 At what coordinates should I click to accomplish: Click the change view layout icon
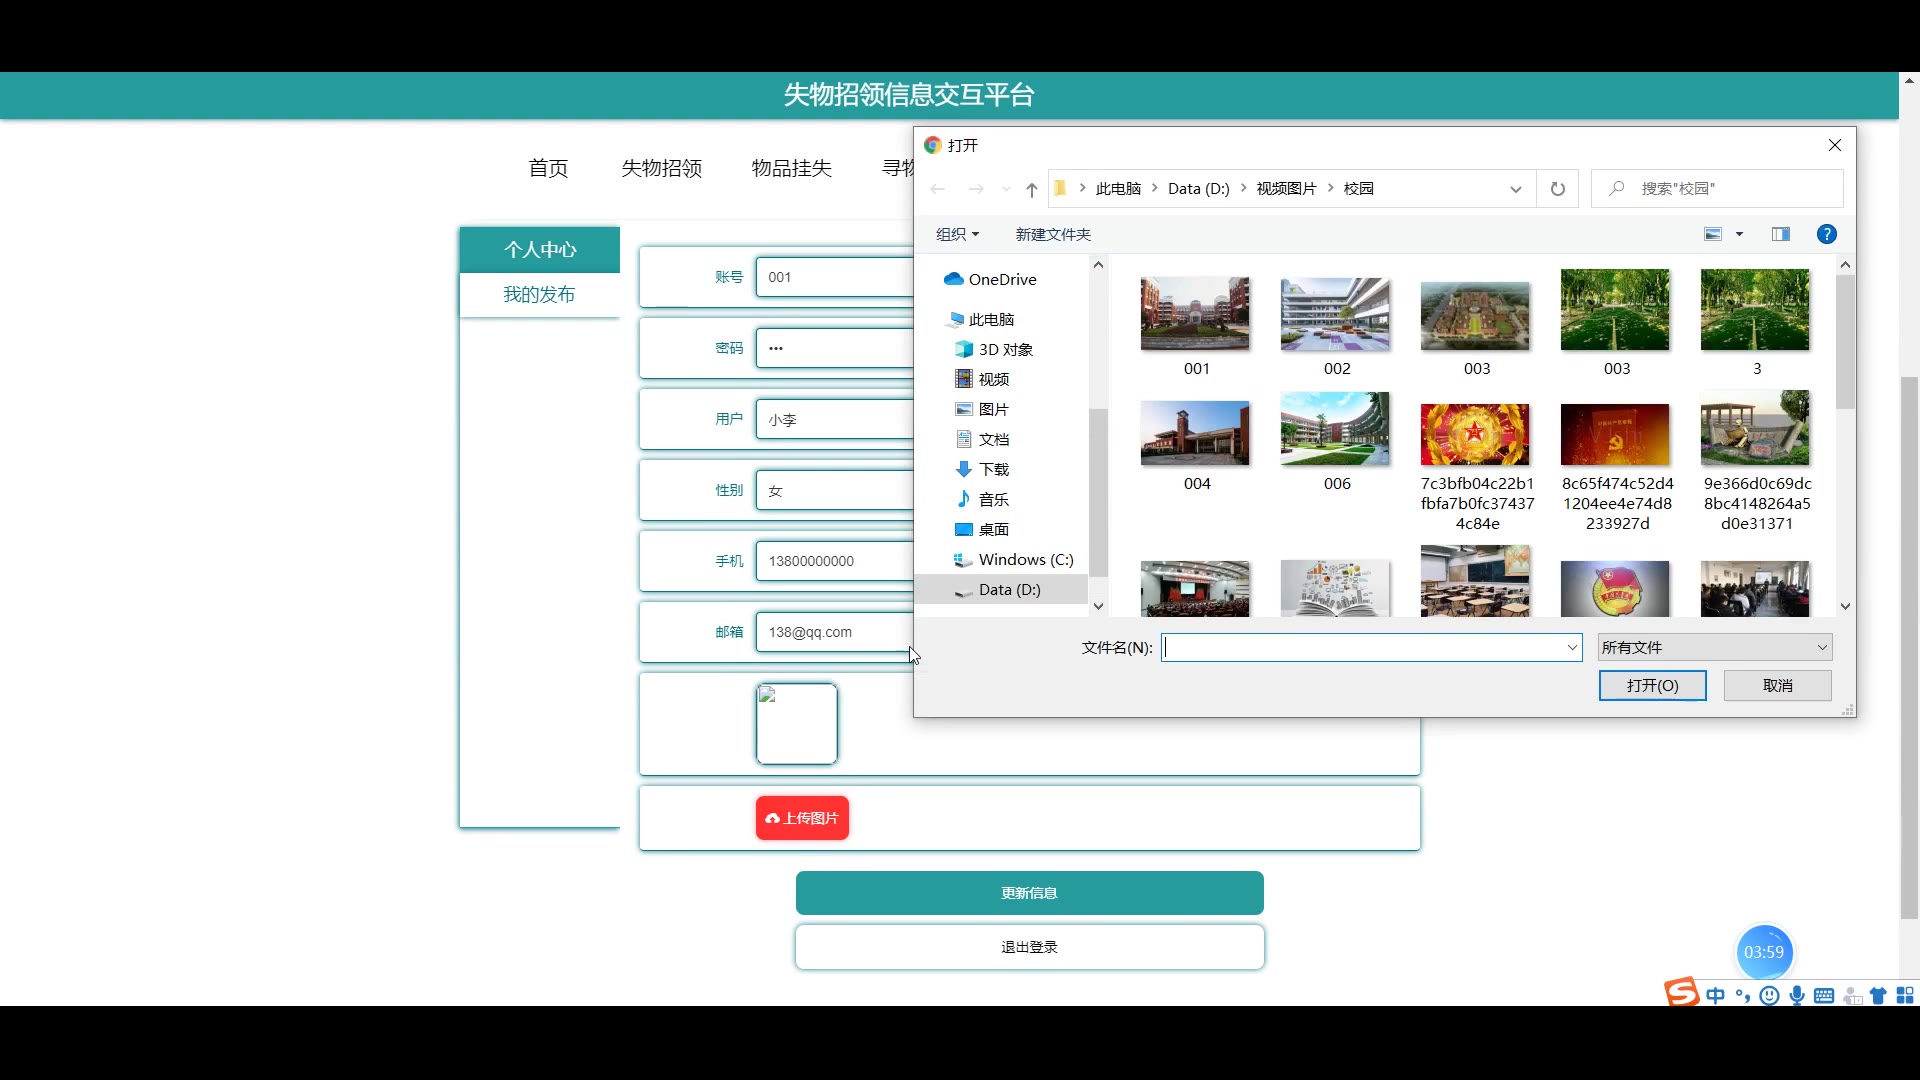coord(1713,234)
